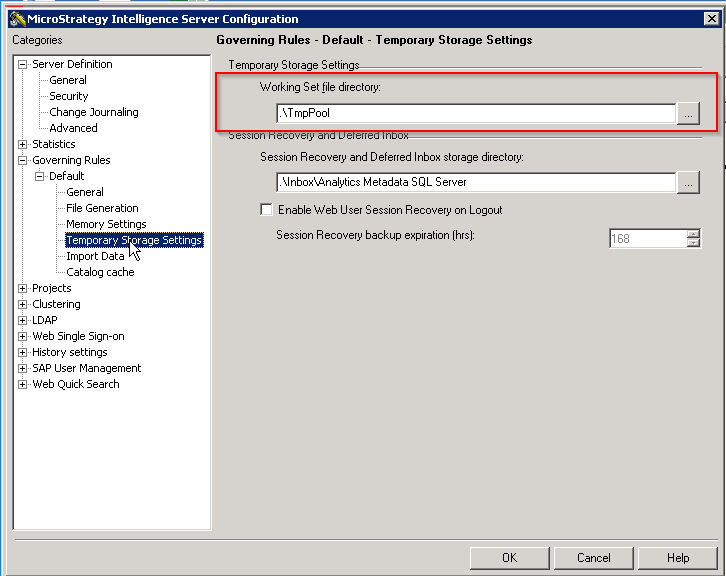The width and height of the screenshot is (726, 576).
Task: Select Memory Settings in the tree
Action: [106, 224]
